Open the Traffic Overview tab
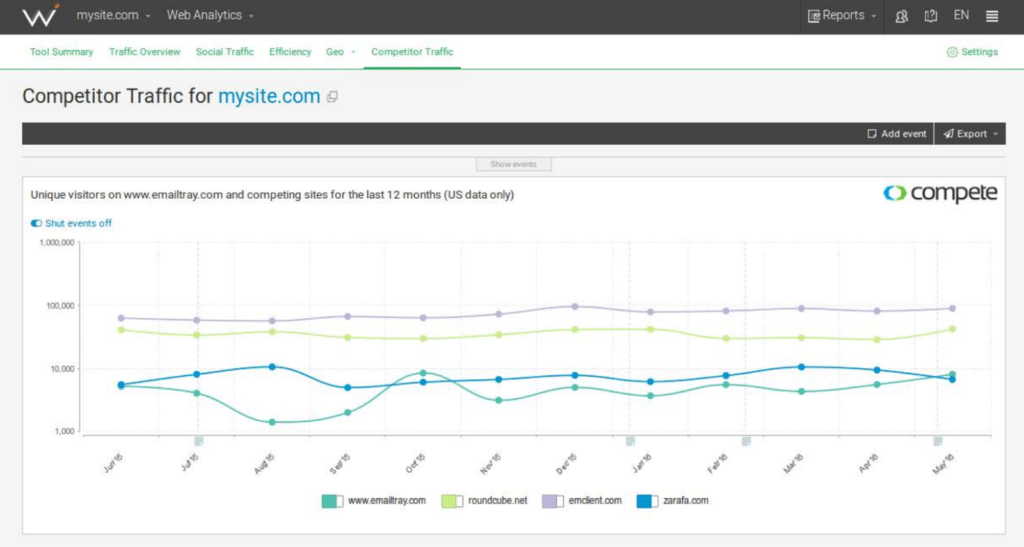Image resolution: width=1024 pixels, height=547 pixels. pos(144,52)
